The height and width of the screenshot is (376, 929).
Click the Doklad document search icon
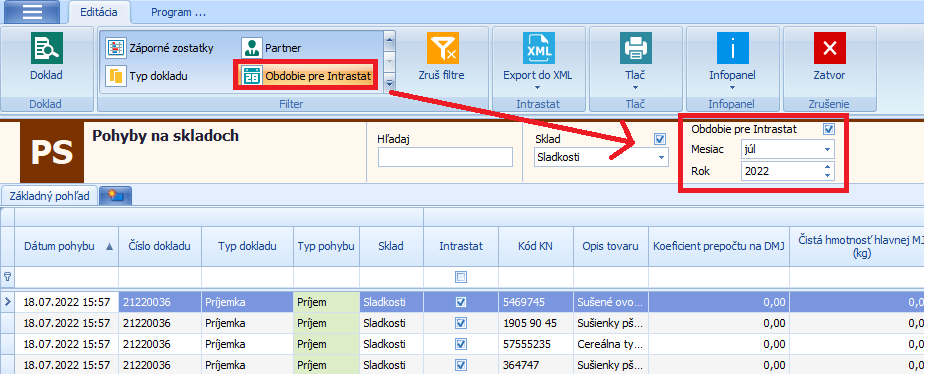[x=47, y=49]
